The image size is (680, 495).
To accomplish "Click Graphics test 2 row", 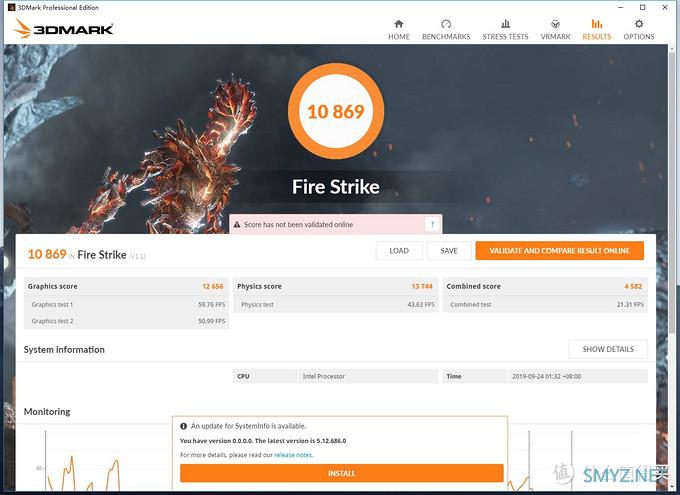I will [127, 321].
